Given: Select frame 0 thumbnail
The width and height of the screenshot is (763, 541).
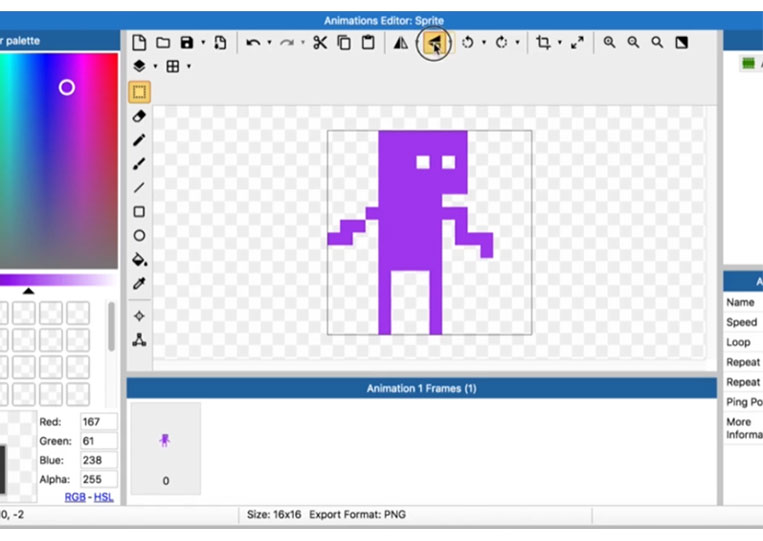Looking at the screenshot, I should point(165,448).
